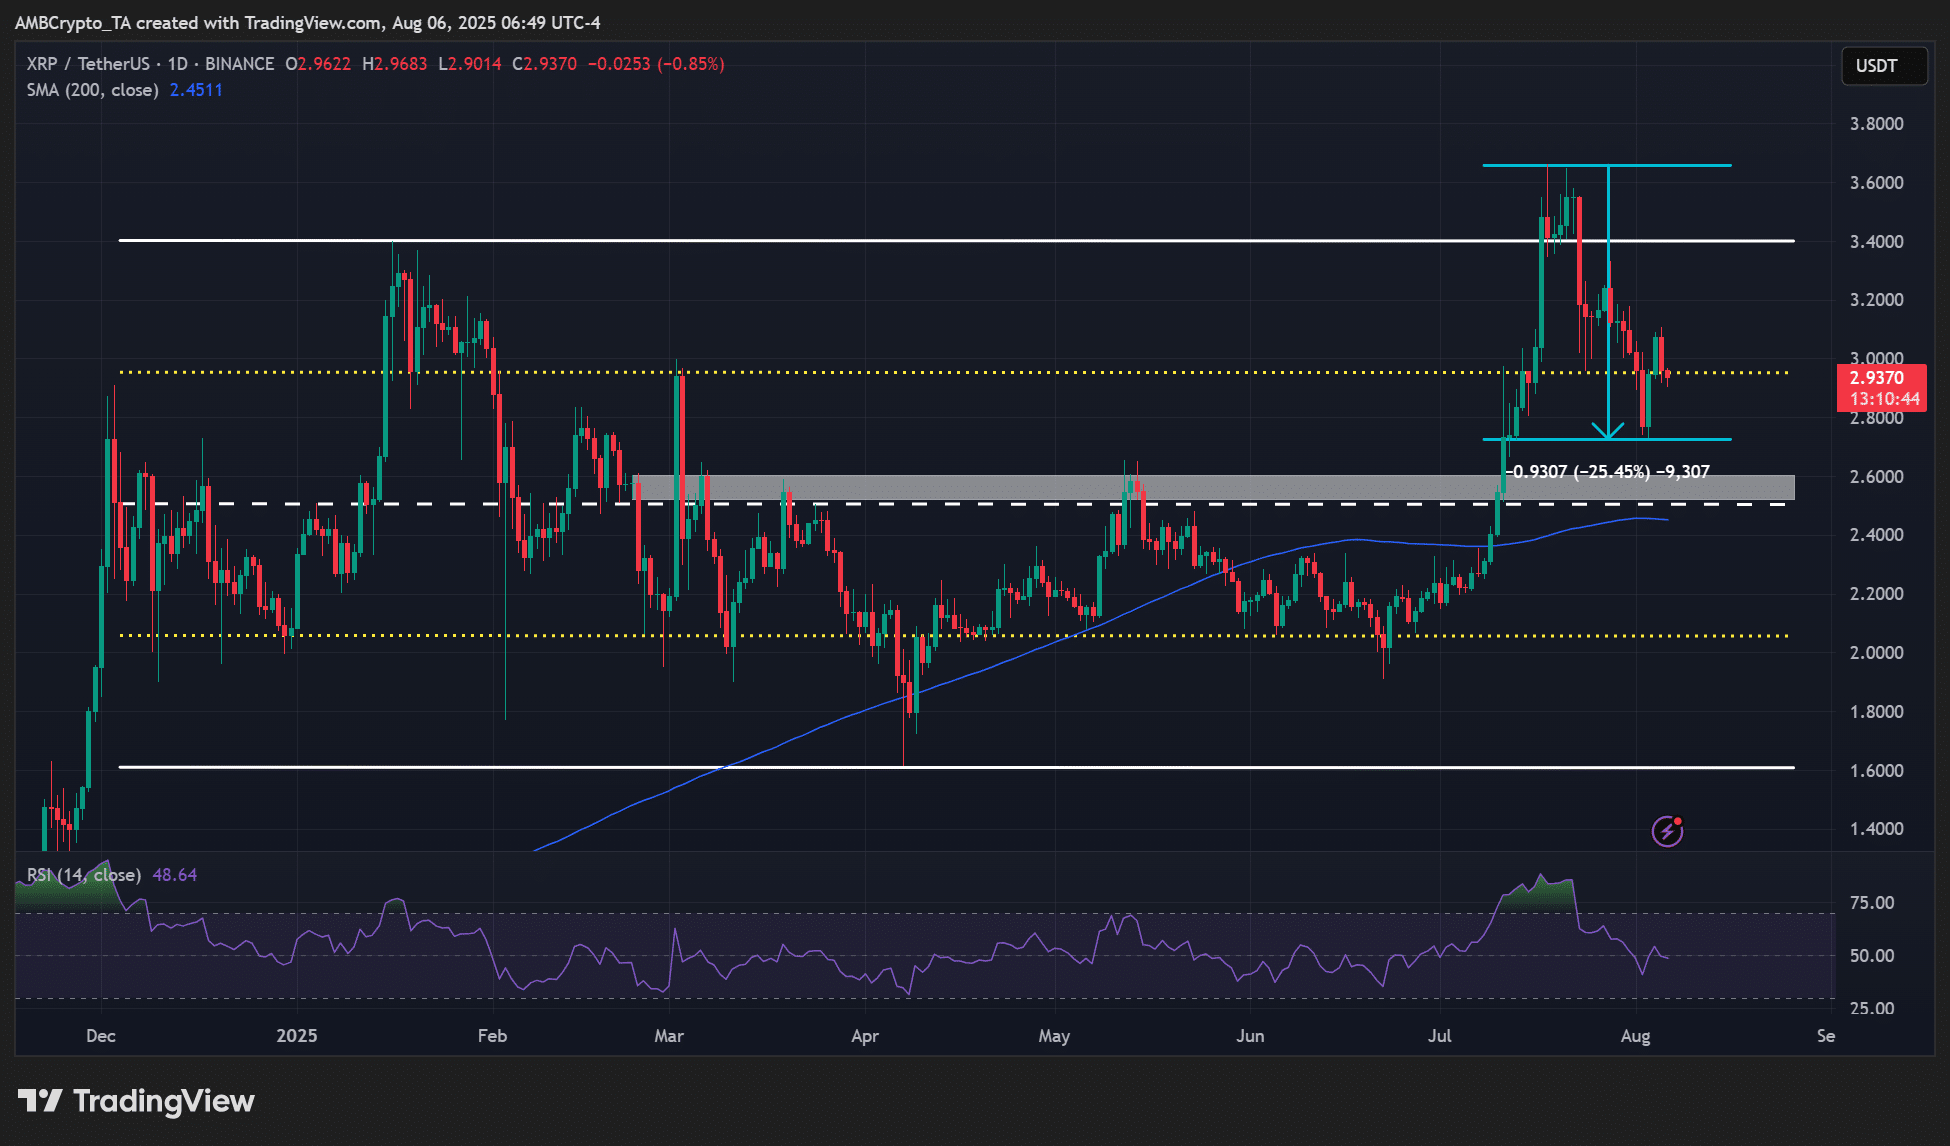Click the -0.85% change value in header

pos(690,64)
